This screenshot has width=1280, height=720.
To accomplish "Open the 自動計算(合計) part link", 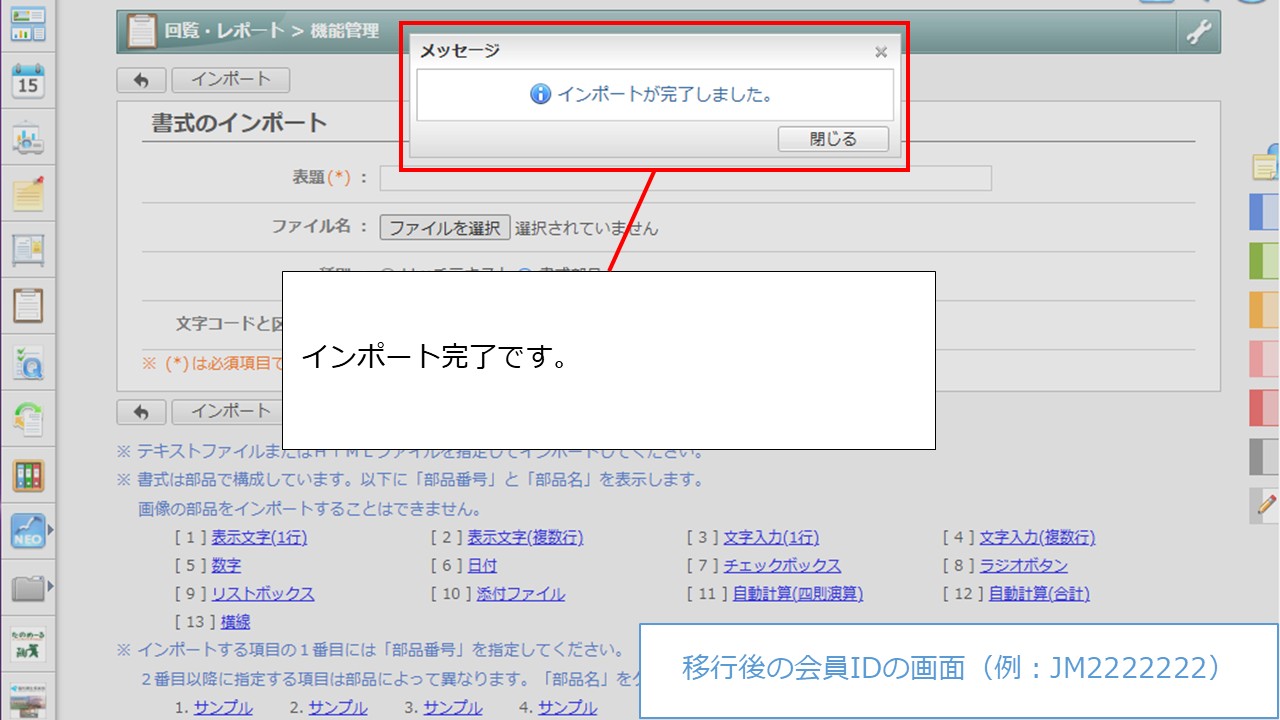I will coord(1039,594).
